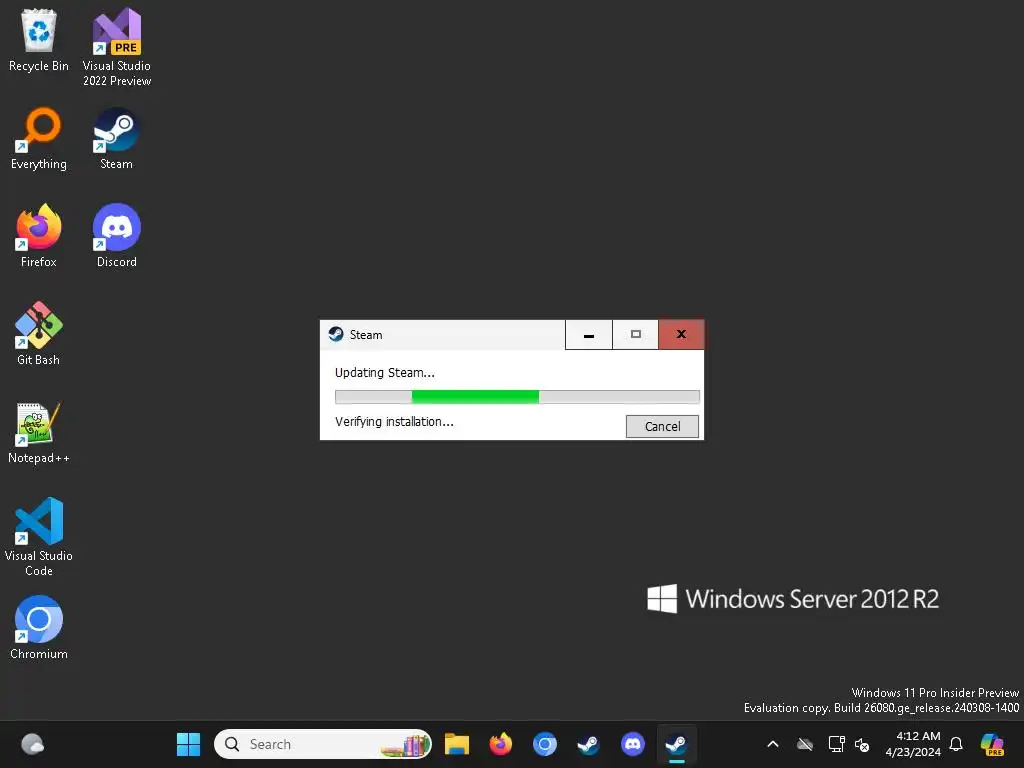
Task: Click the Steam update progress bar
Action: (x=517, y=396)
